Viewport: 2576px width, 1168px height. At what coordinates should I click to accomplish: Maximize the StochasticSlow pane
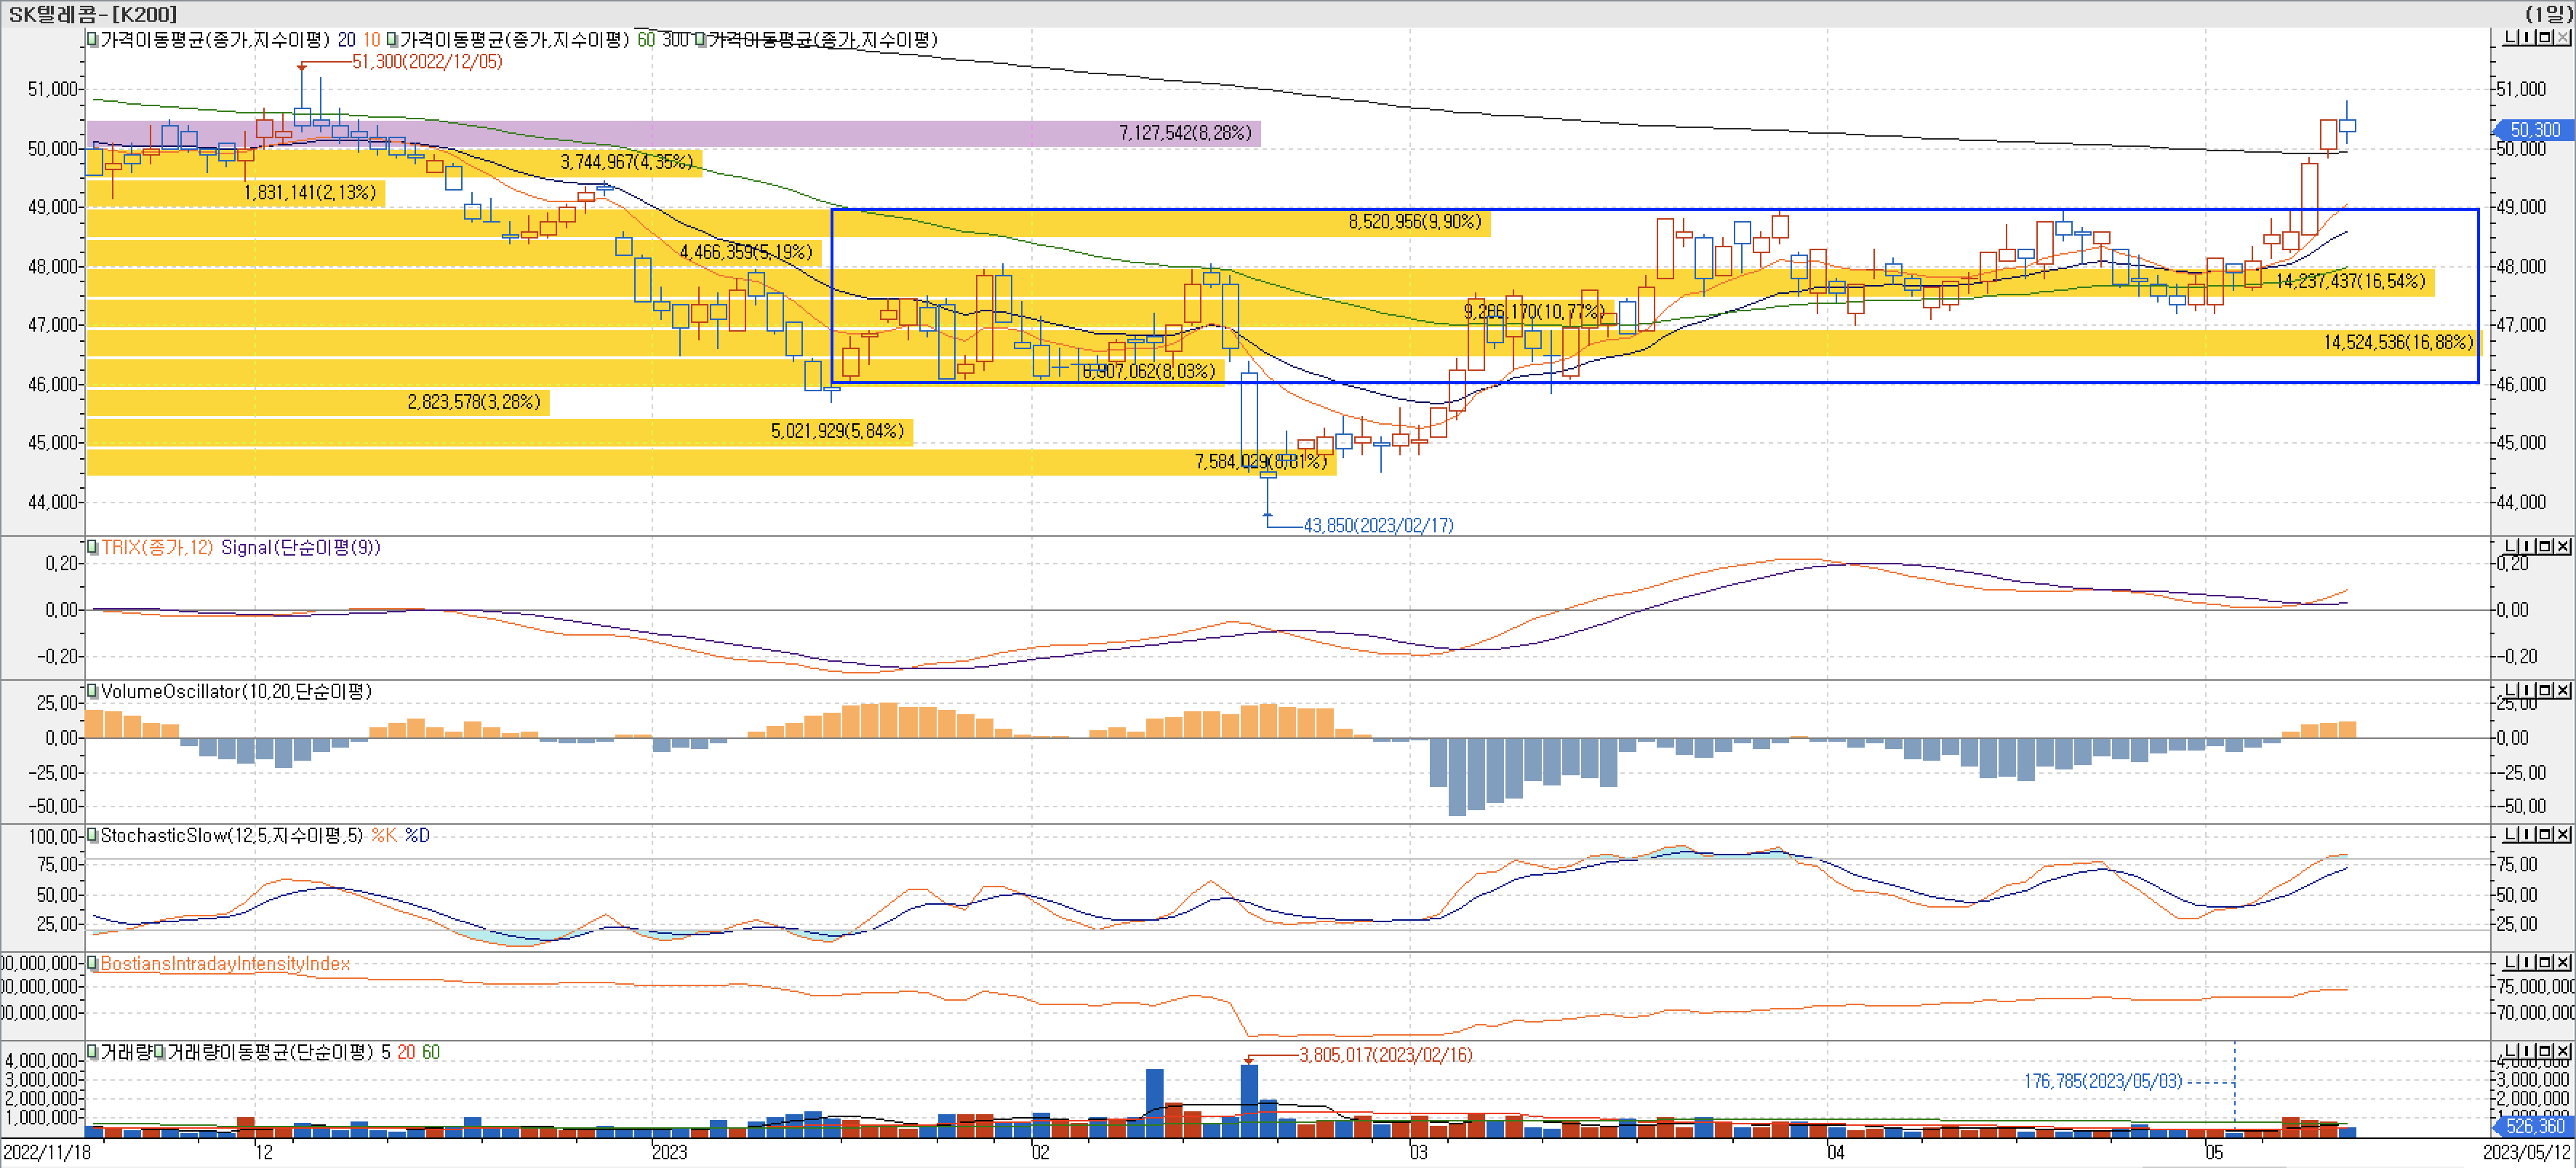point(2545,834)
